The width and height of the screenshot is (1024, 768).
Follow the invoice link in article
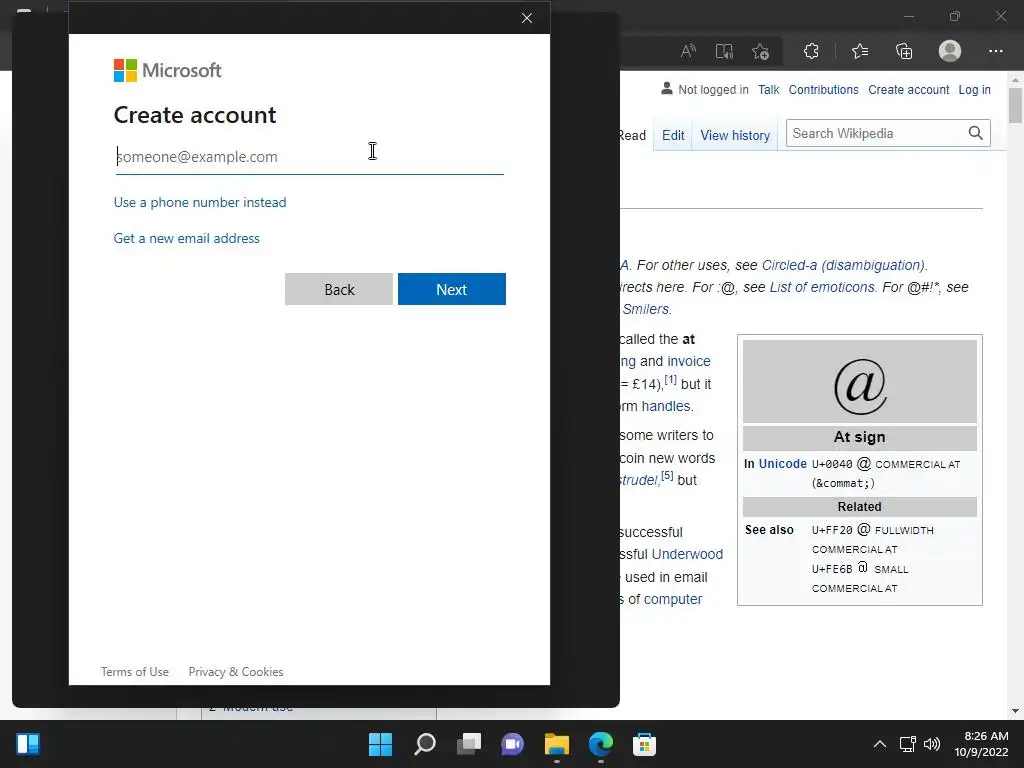pos(688,361)
